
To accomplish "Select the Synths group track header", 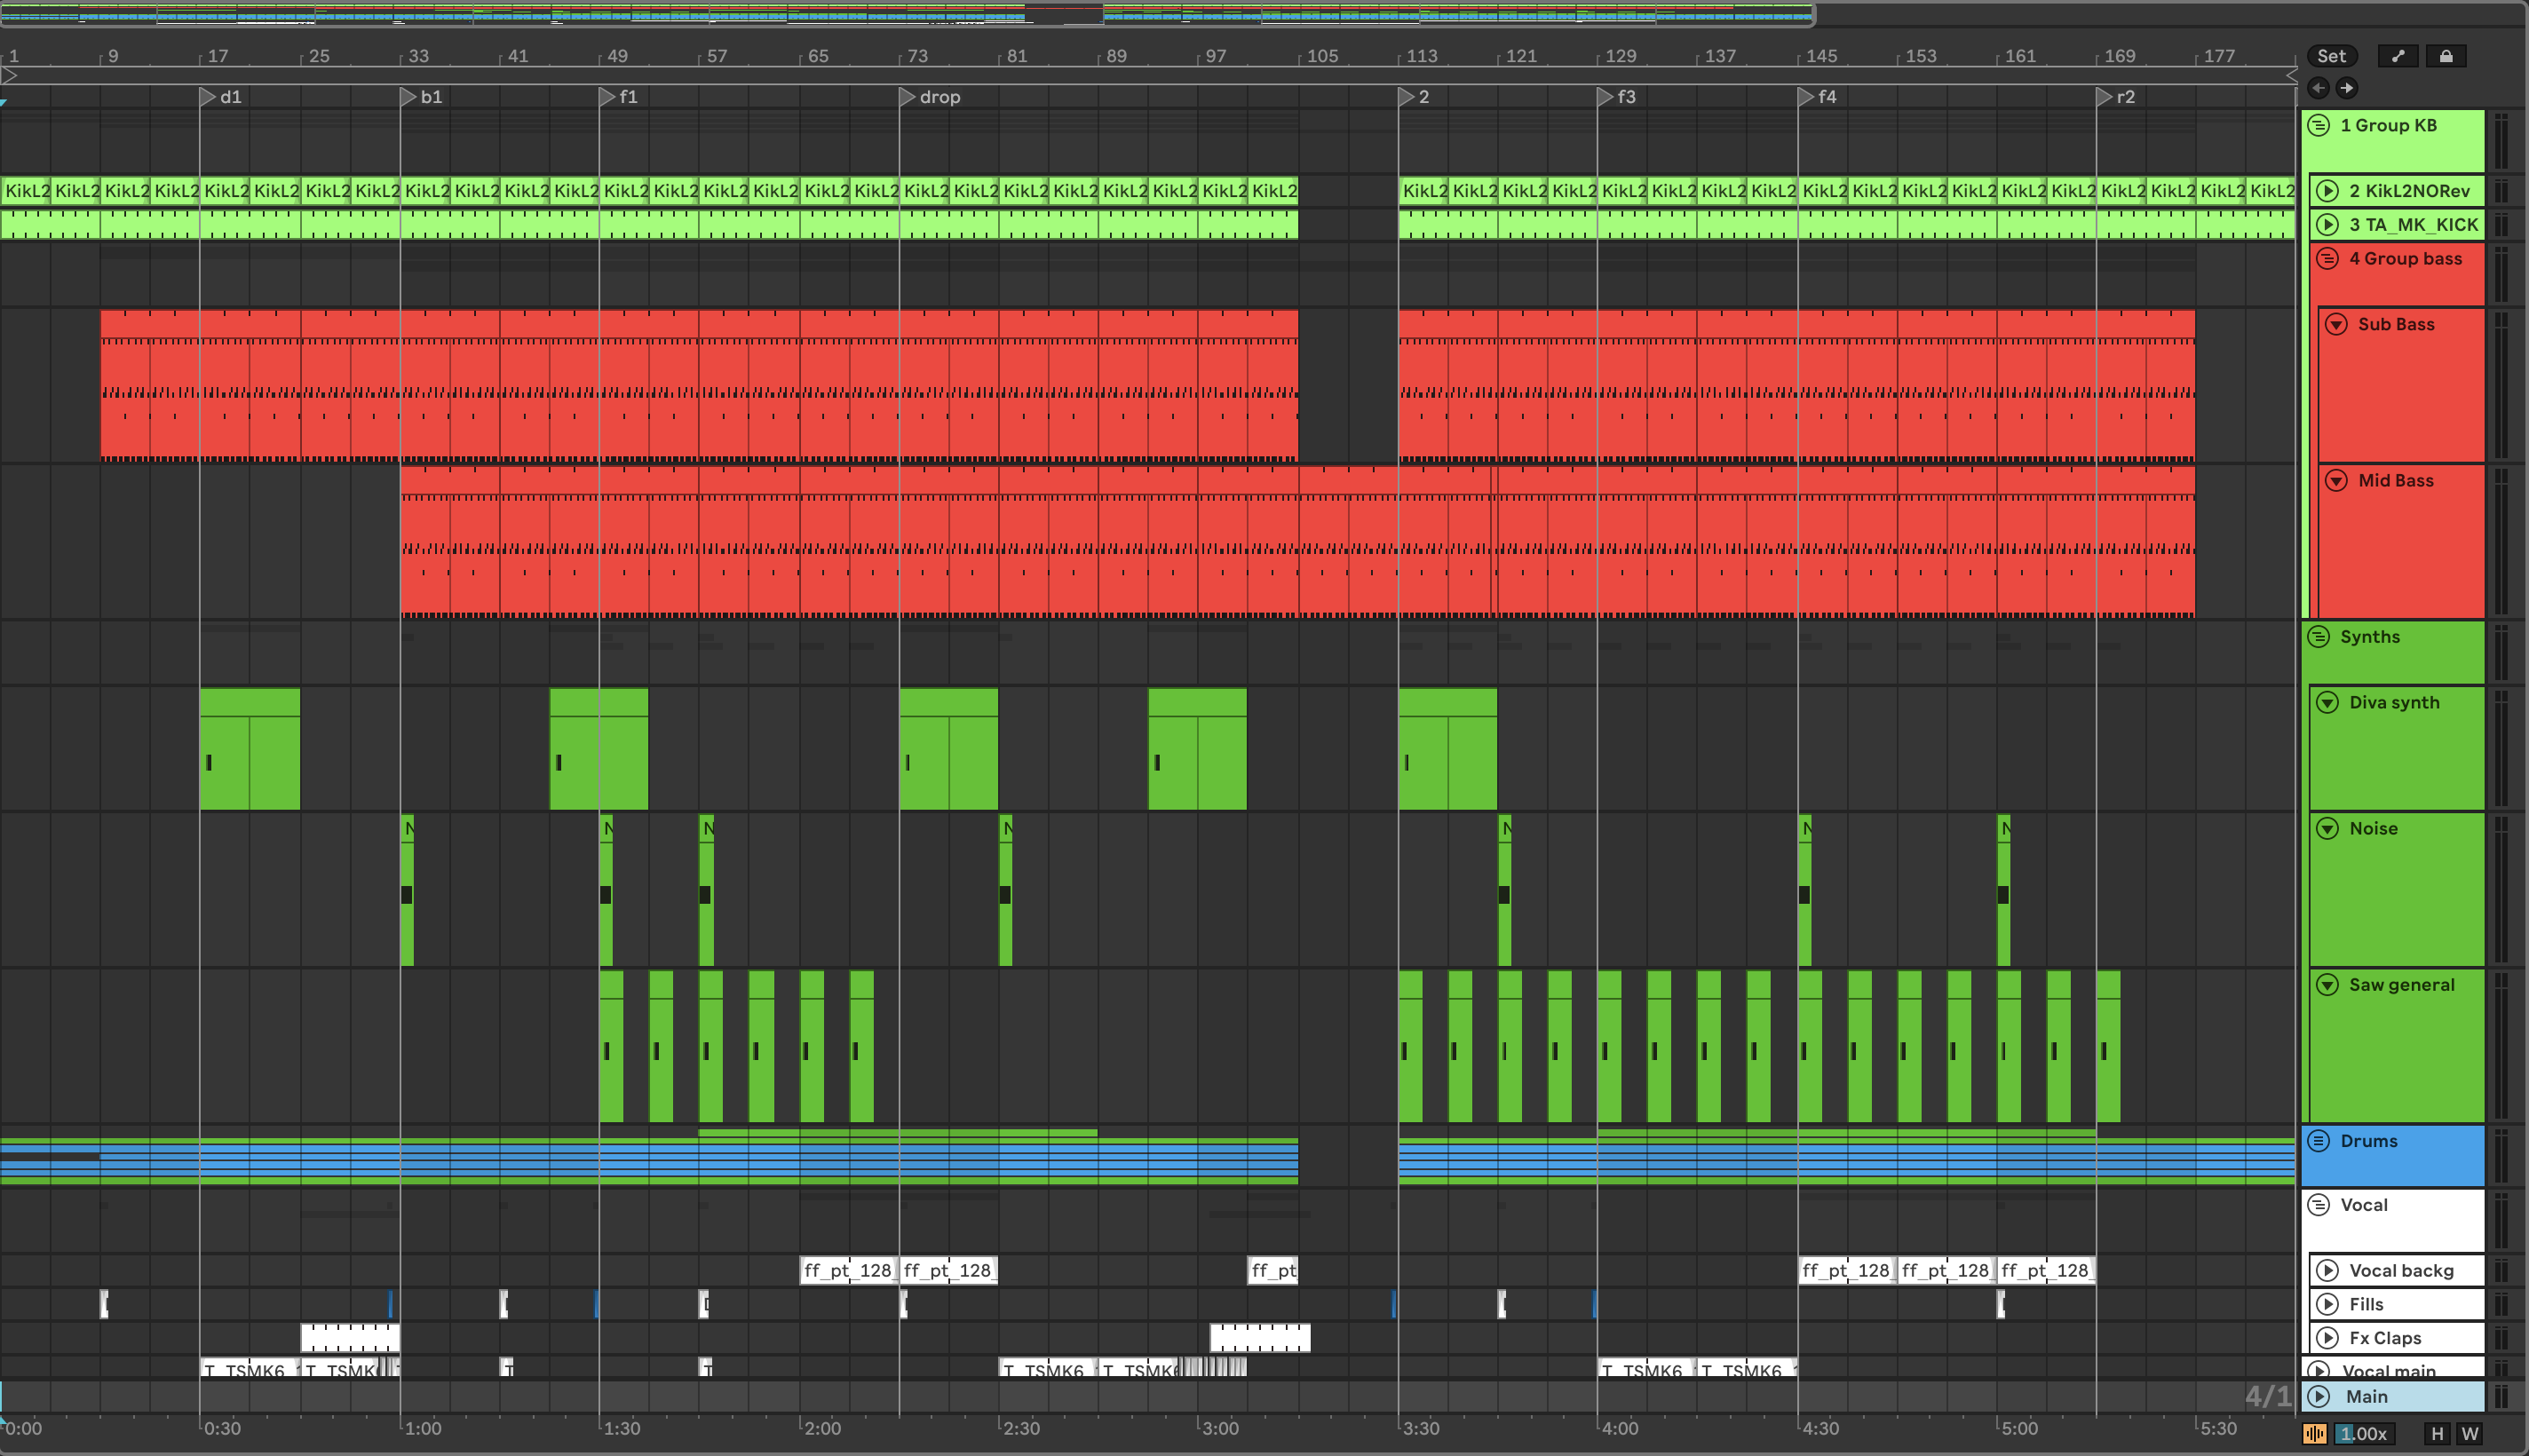I will (x=2400, y=650).
